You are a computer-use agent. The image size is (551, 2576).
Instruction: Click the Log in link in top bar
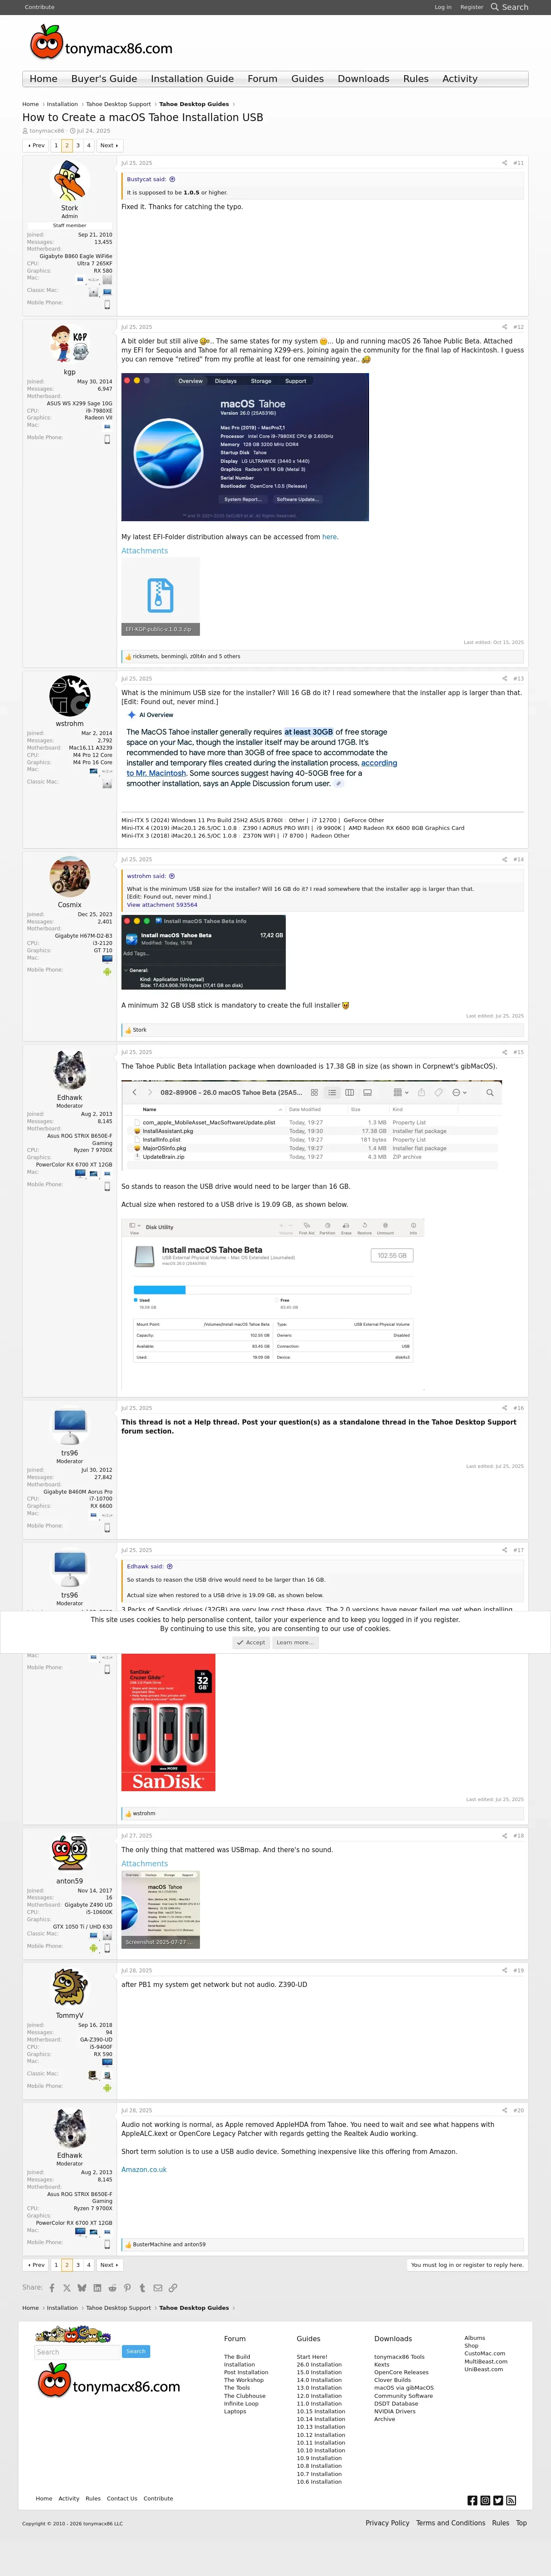pyautogui.click(x=443, y=7)
